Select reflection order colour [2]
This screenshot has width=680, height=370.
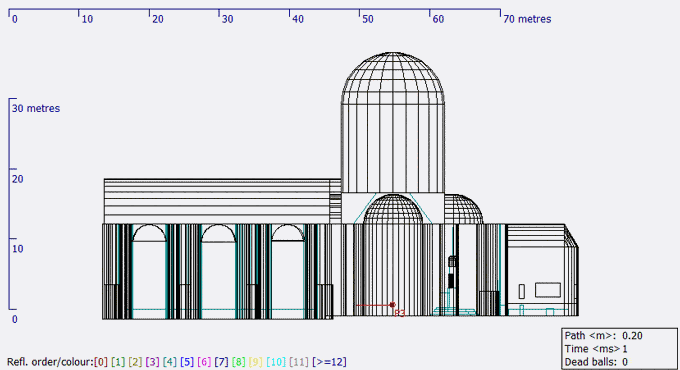pos(135,362)
